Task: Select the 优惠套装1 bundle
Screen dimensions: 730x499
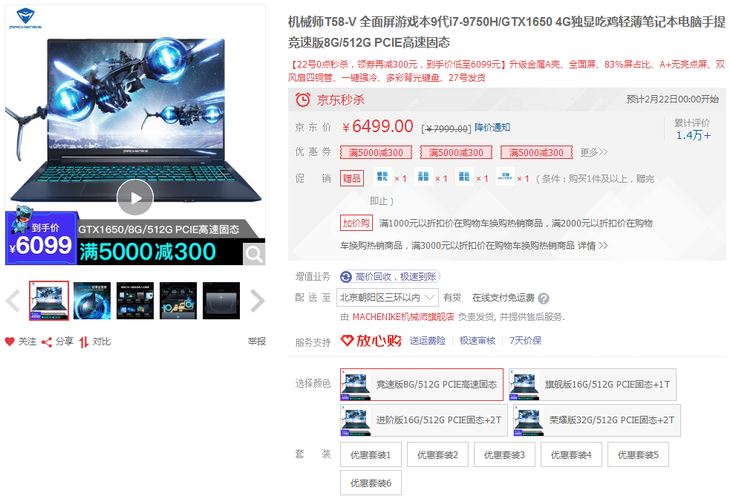Action: pos(371,455)
